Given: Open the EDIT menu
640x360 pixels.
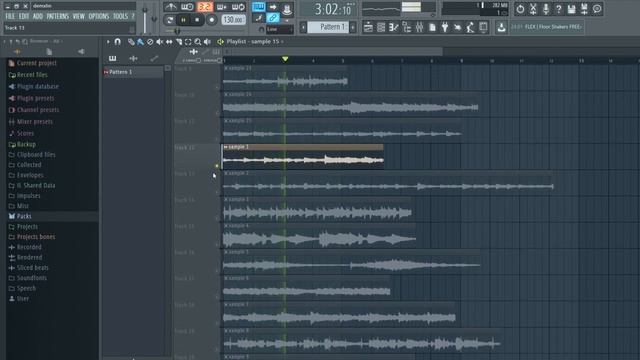Looking at the screenshot, I should pos(24,16).
